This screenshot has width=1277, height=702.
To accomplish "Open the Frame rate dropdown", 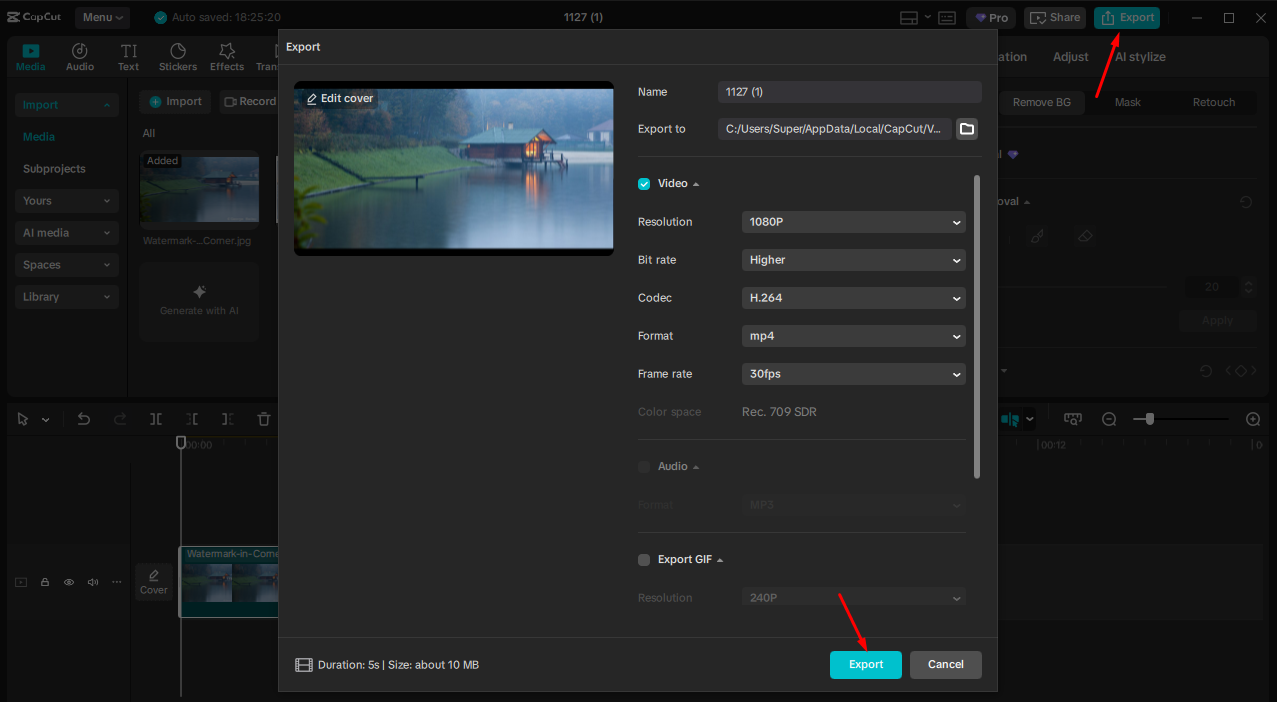I will click(853, 373).
